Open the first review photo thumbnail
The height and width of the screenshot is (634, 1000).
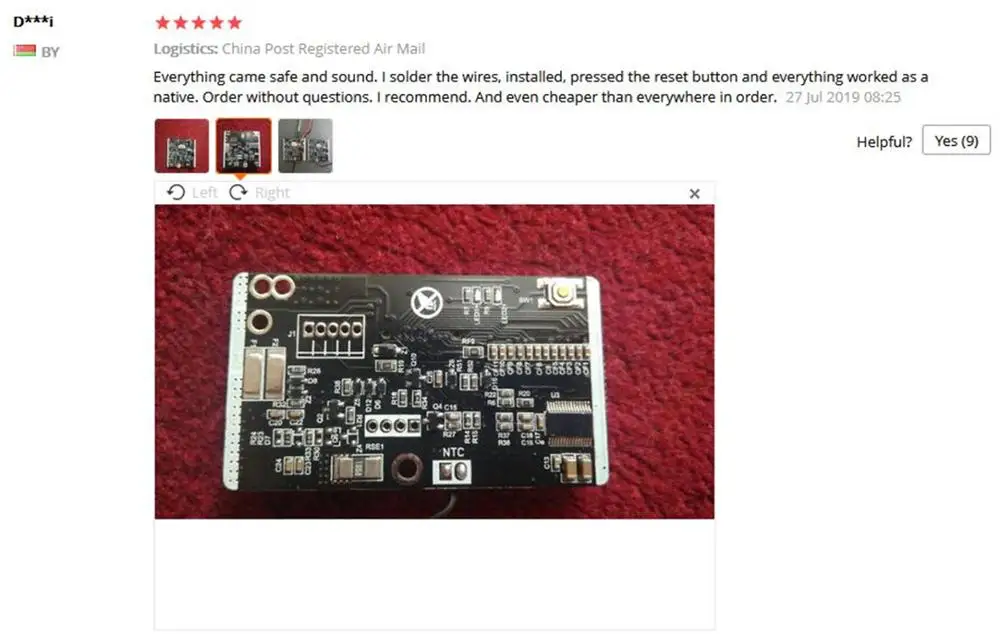tap(182, 145)
